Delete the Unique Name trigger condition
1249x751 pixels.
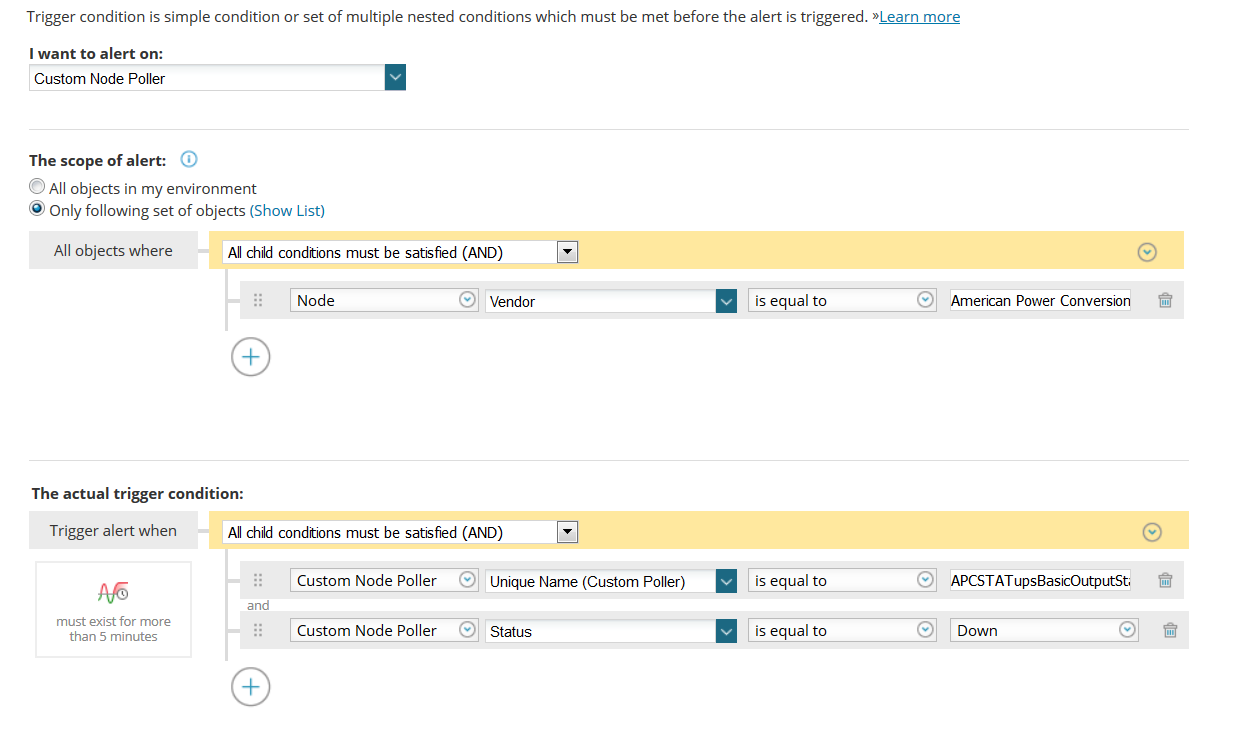click(x=1165, y=580)
